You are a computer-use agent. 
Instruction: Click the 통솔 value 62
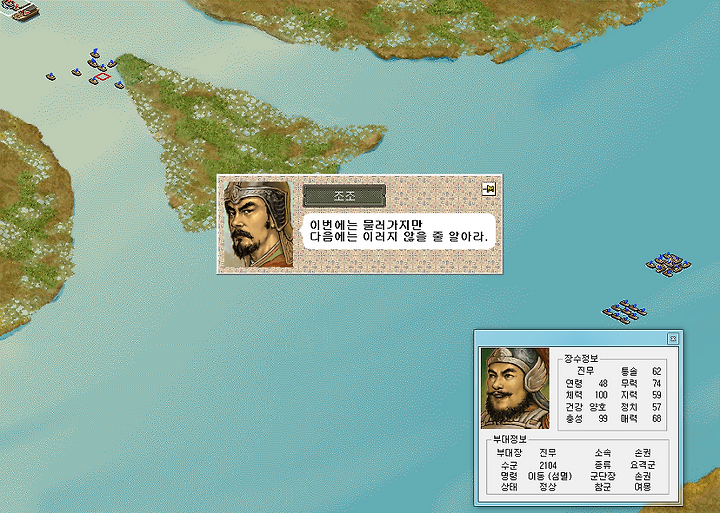click(x=656, y=371)
